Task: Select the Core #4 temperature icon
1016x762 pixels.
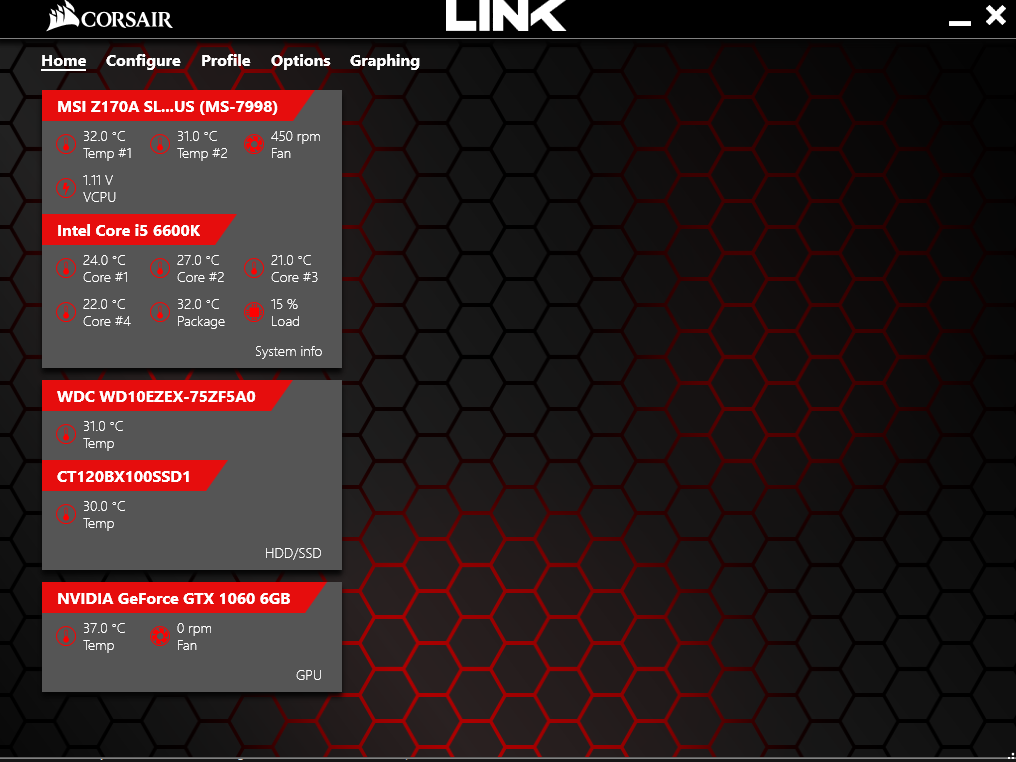Action: pos(65,312)
